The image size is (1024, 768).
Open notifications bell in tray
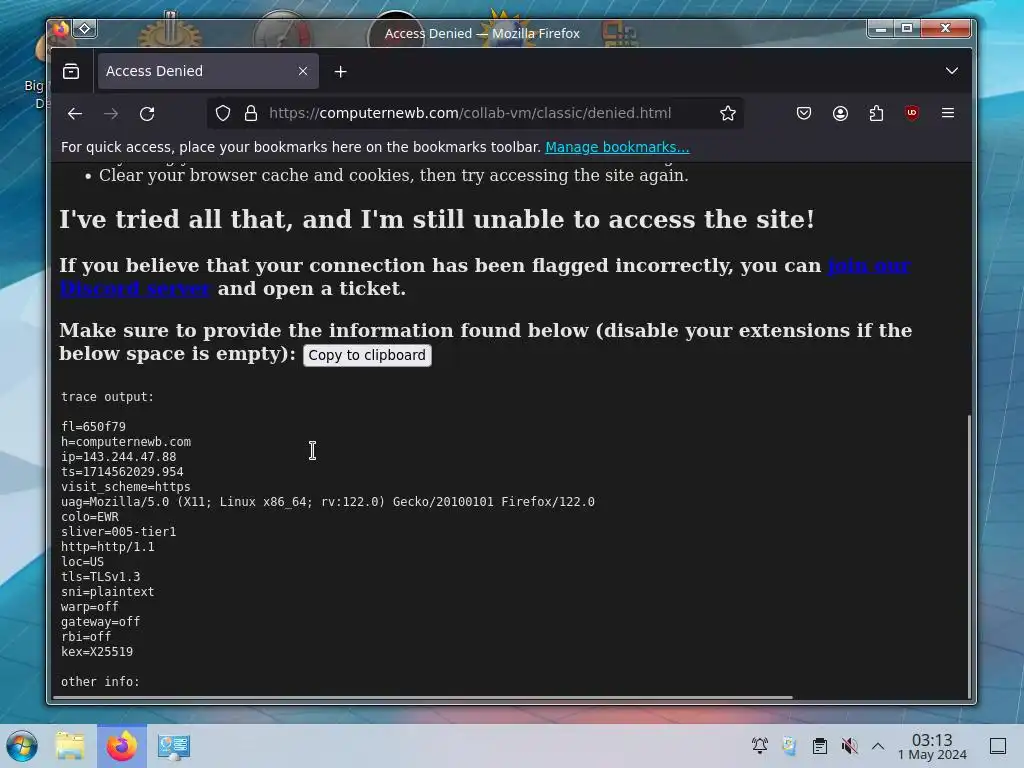point(760,746)
